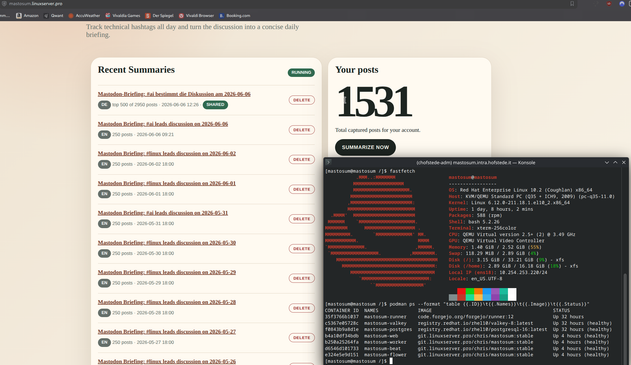
Task: Click the 'Your posts' heading
Action: (357, 70)
